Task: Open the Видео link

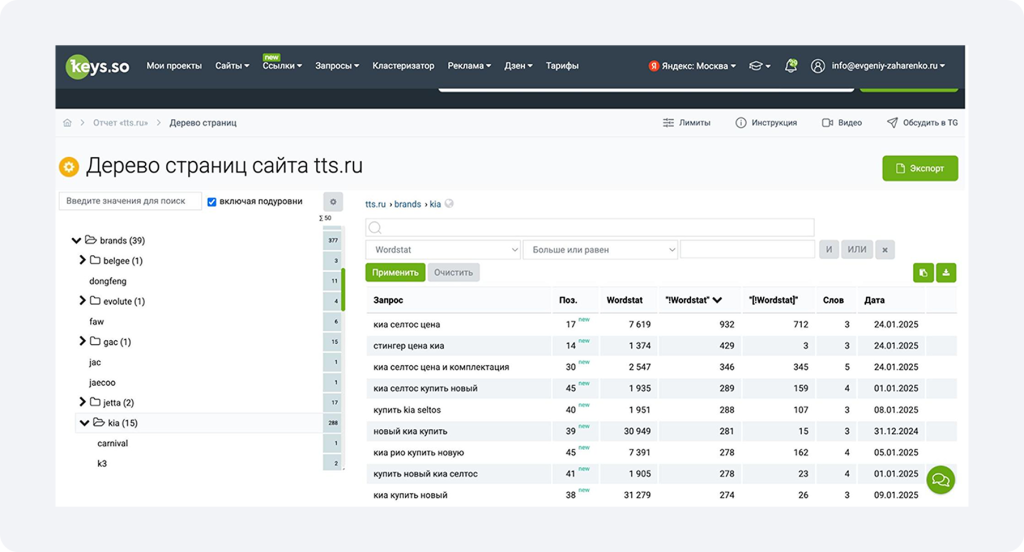Action: [842, 123]
